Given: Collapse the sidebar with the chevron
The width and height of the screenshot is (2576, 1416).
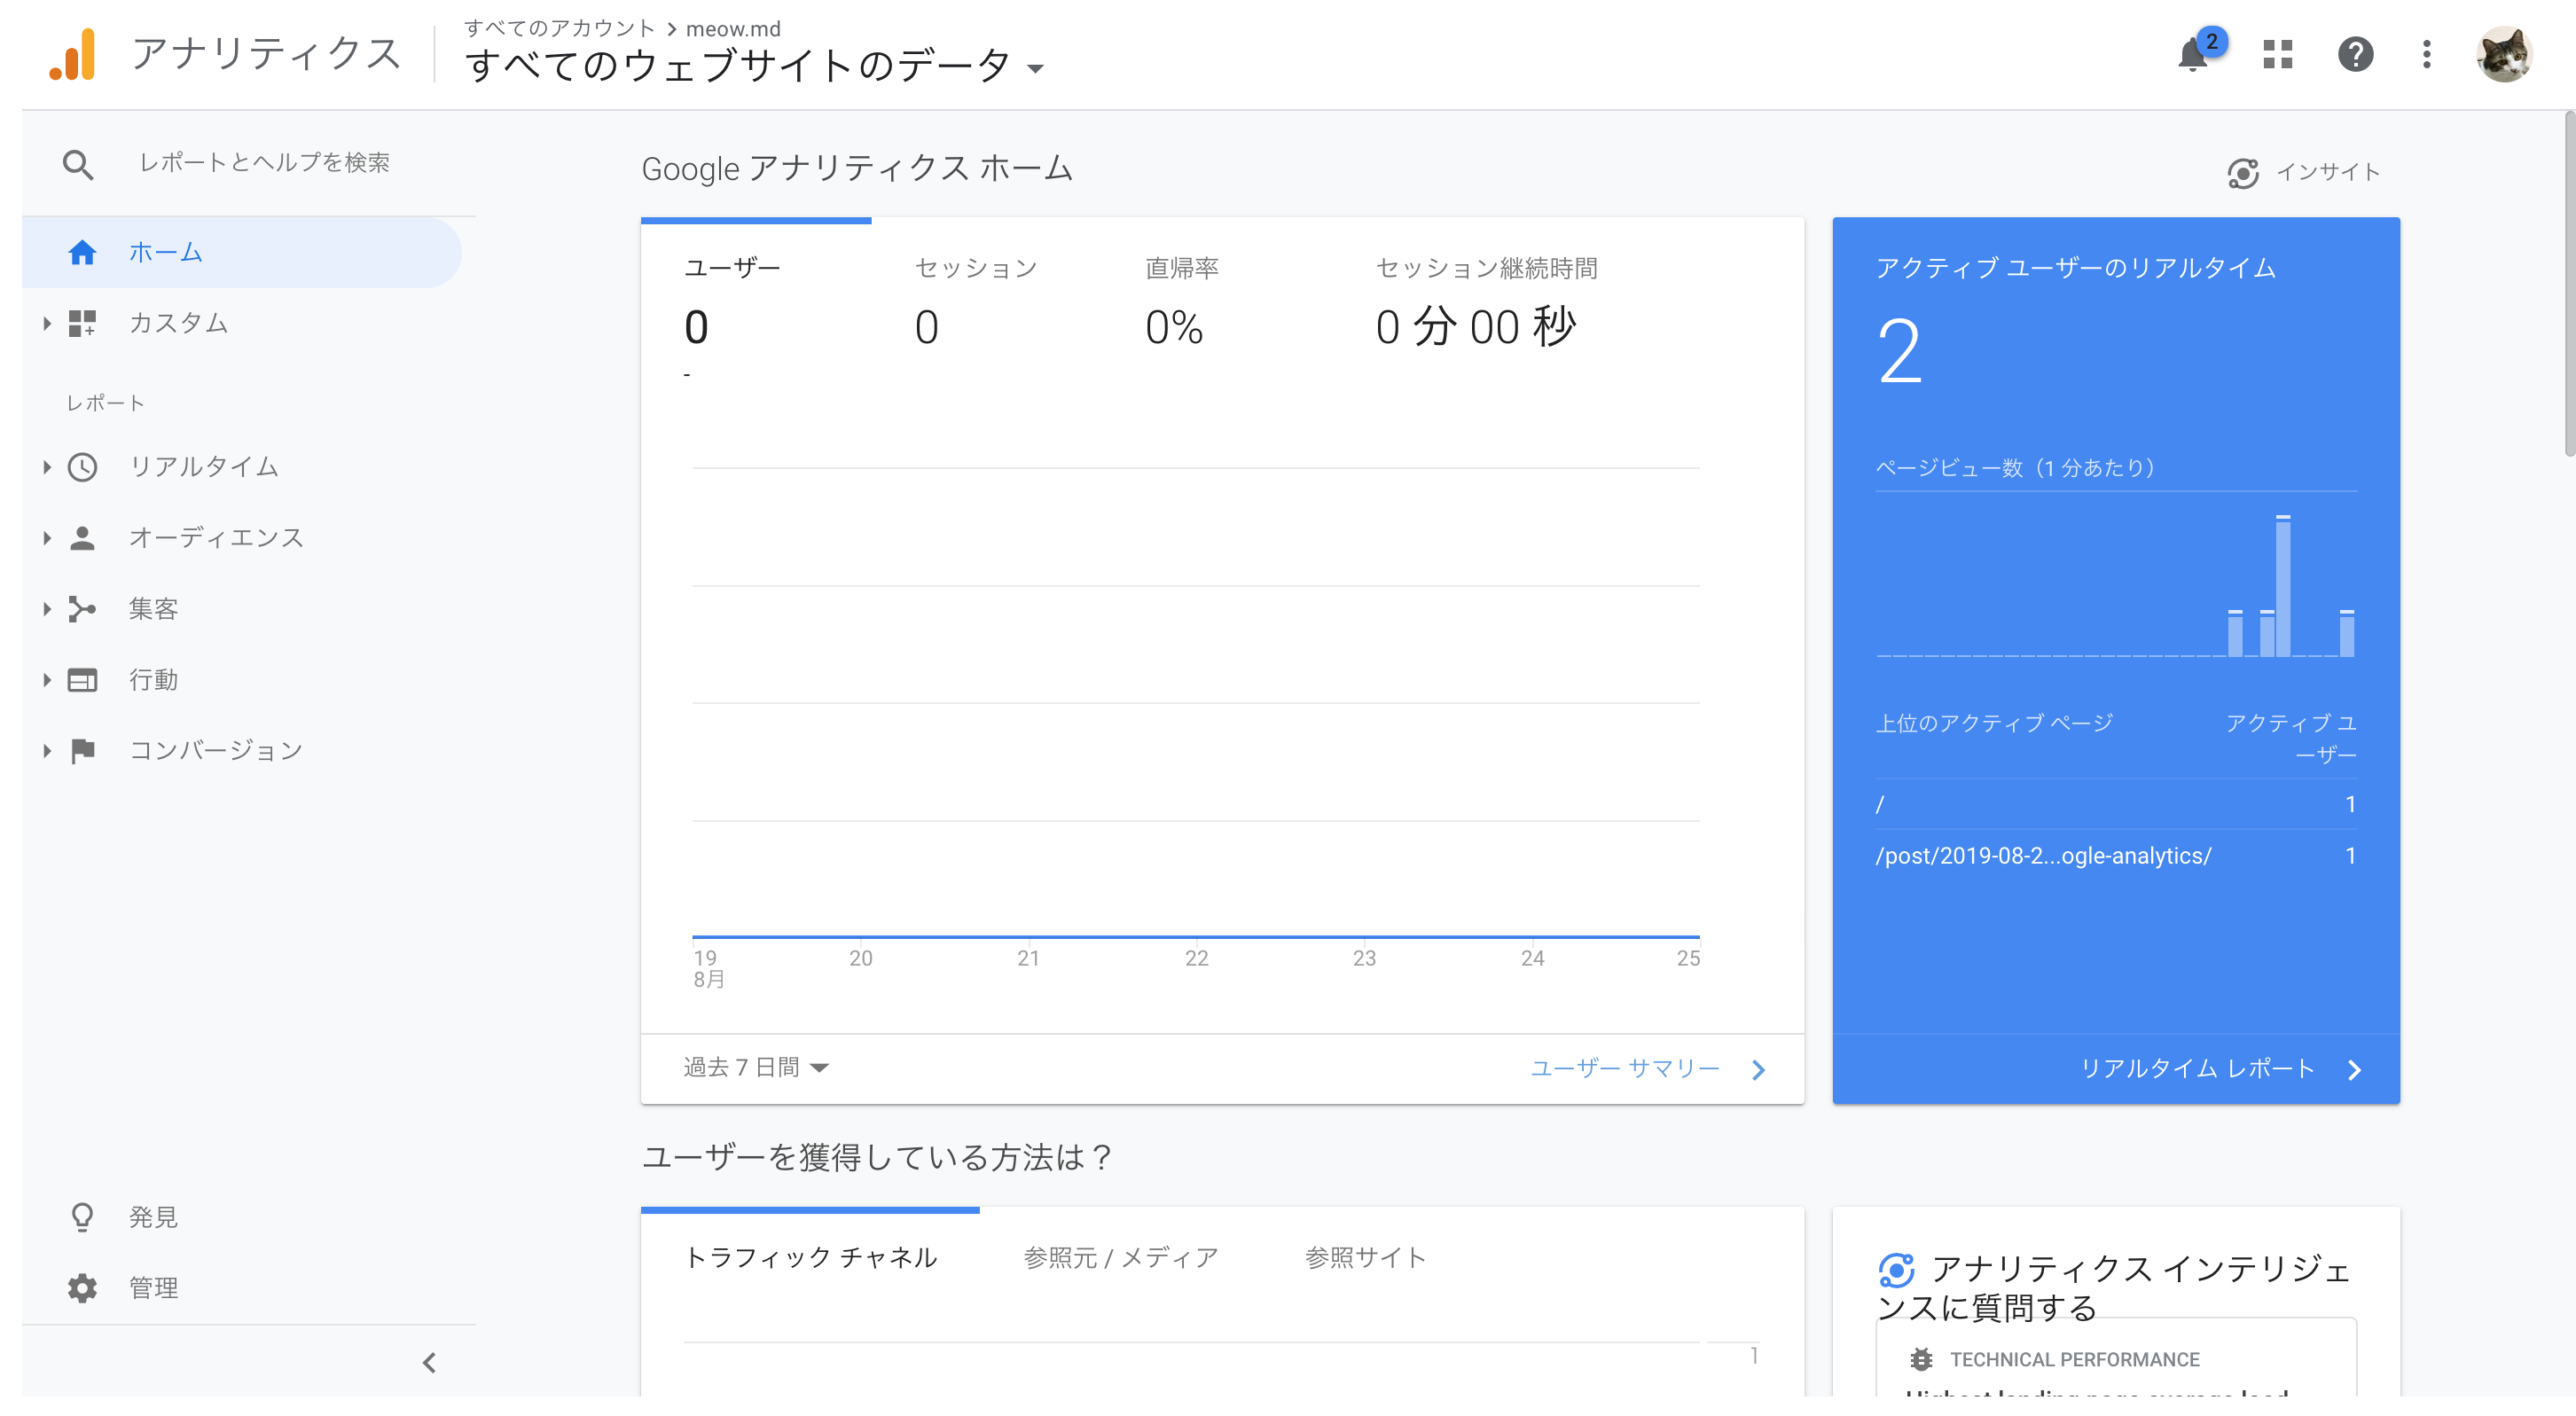Looking at the screenshot, I should [429, 1363].
